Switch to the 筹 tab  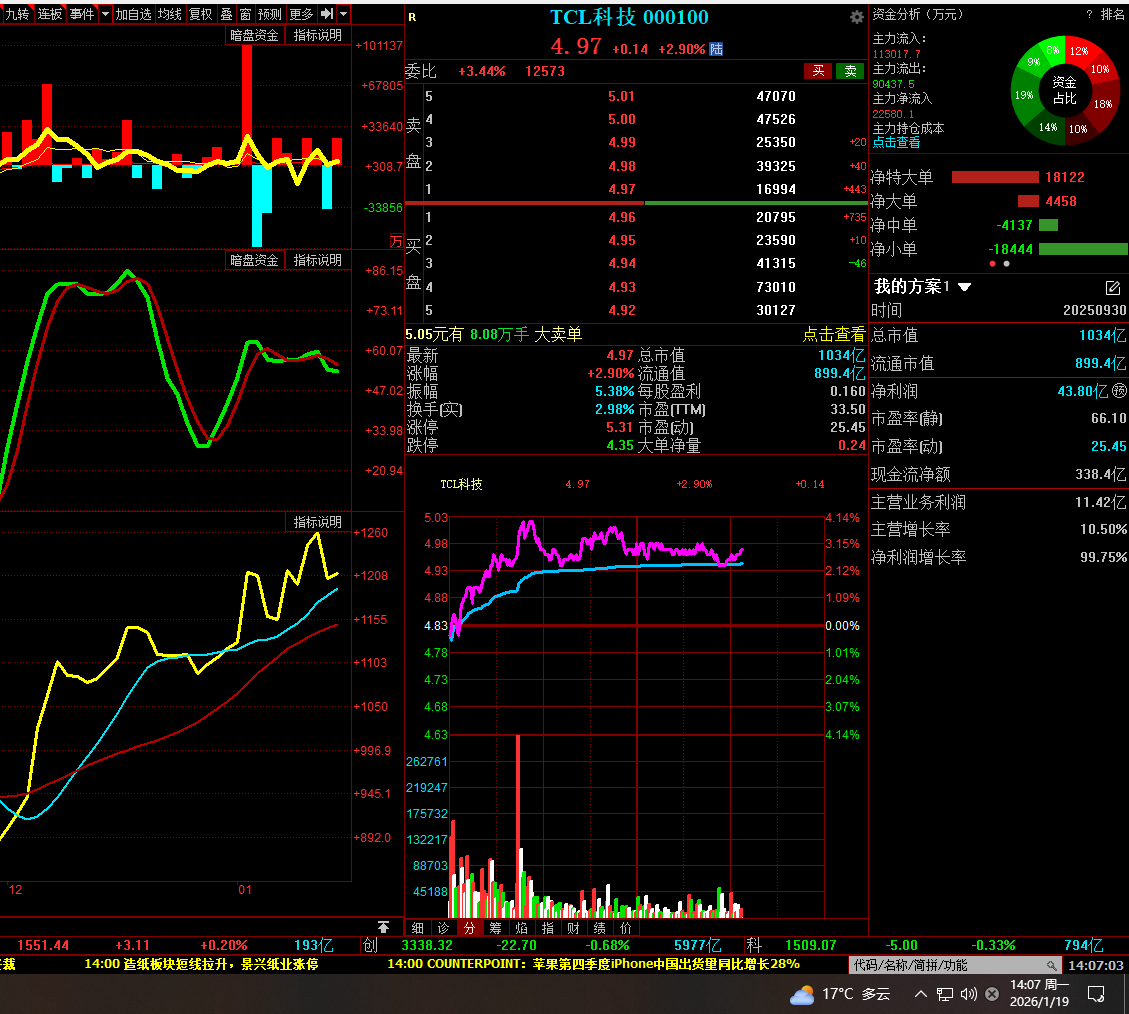coord(495,928)
